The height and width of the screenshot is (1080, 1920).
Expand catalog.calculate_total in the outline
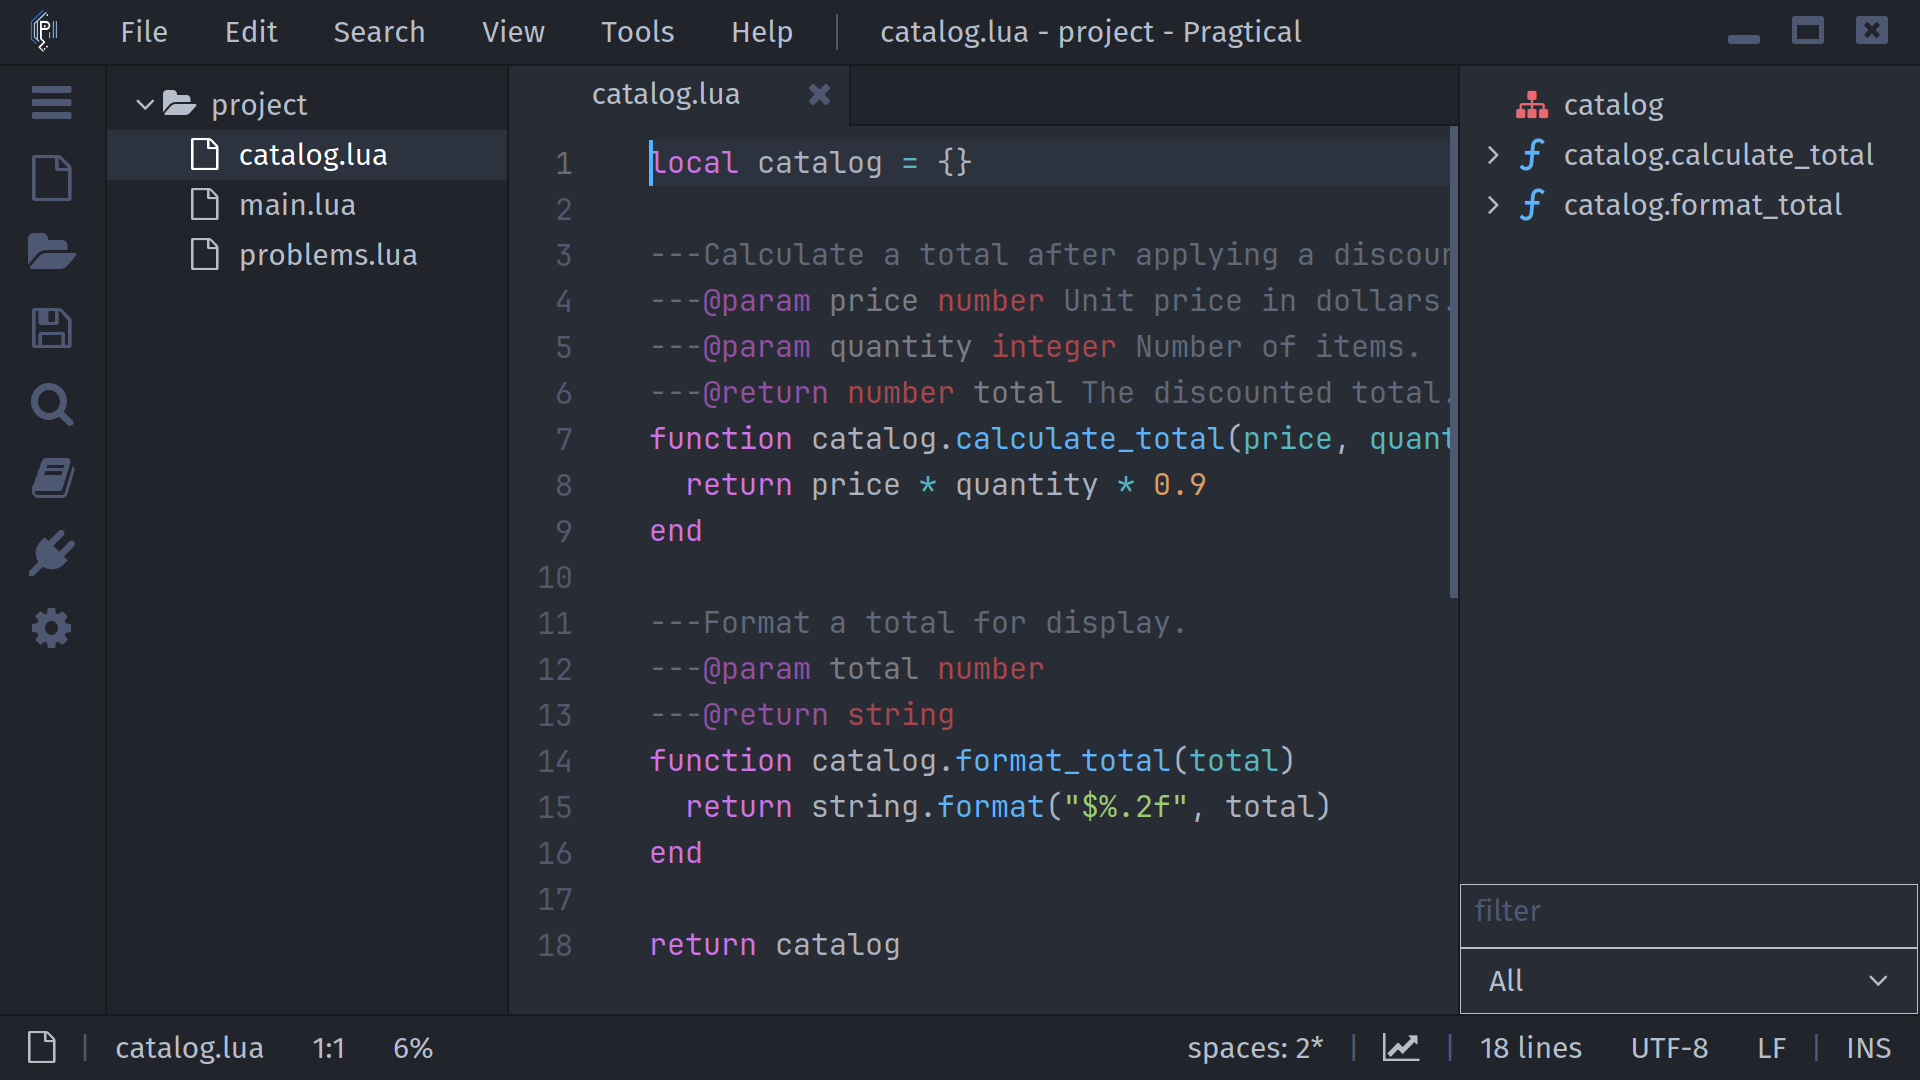[x=1493, y=154]
